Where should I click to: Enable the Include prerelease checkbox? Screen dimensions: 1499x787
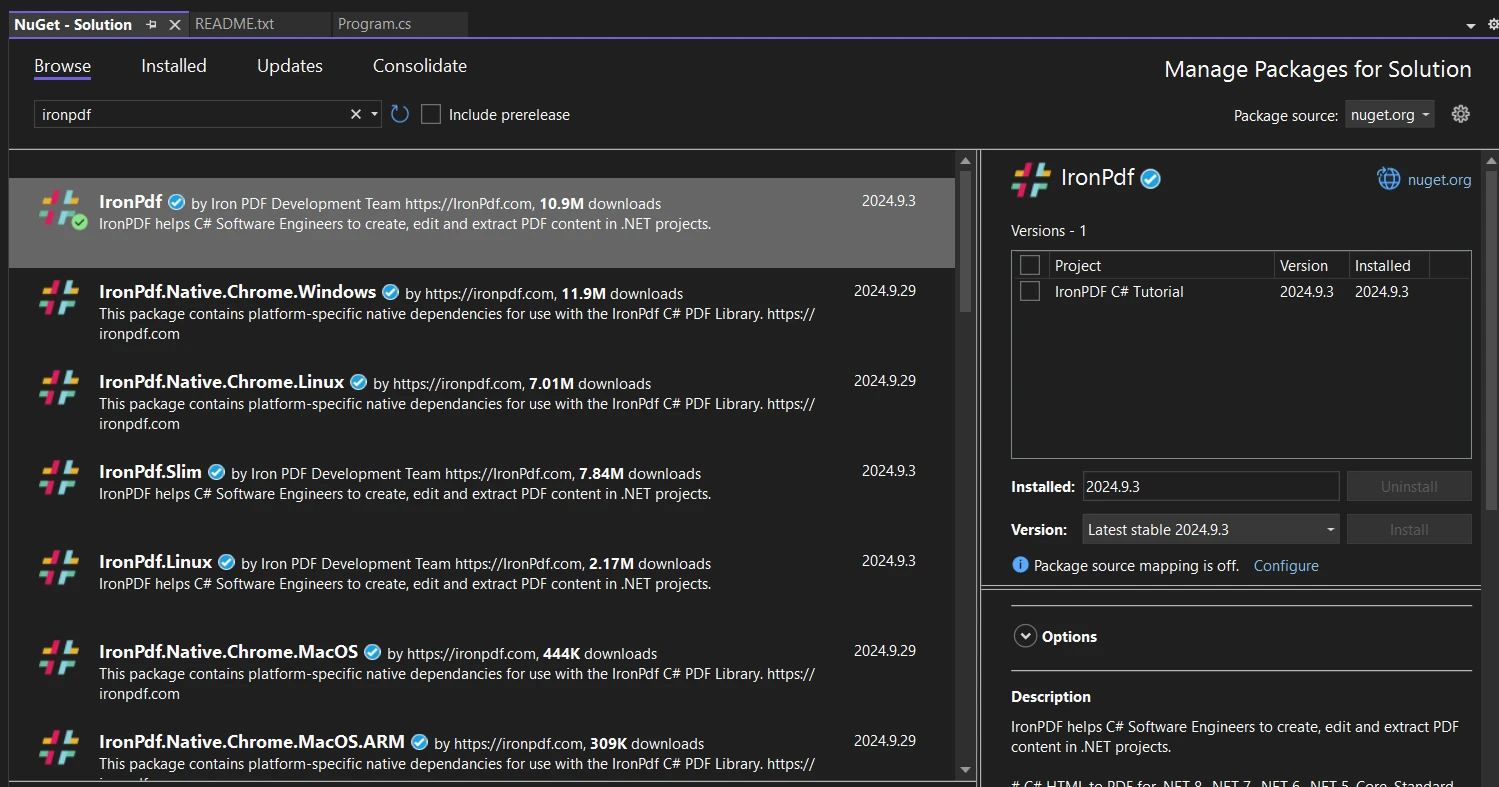pyautogui.click(x=431, y=114)
